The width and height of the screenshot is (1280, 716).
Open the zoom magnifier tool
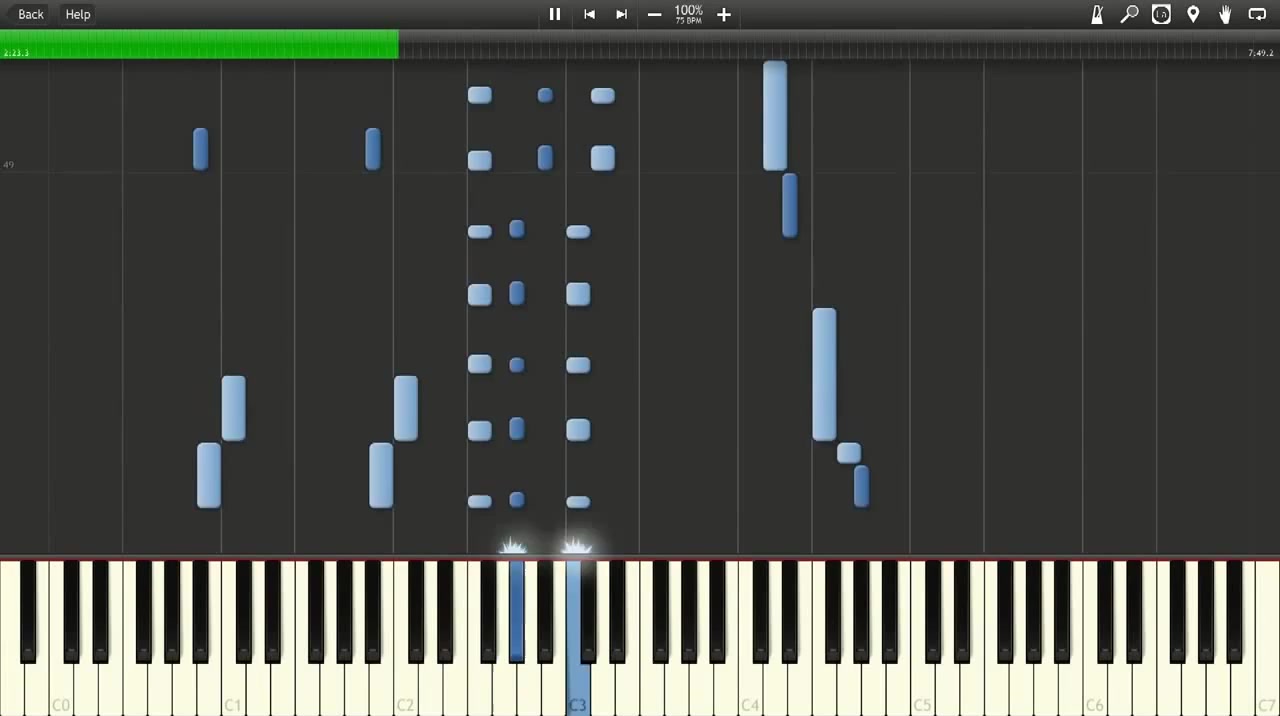click(1129, 14)
